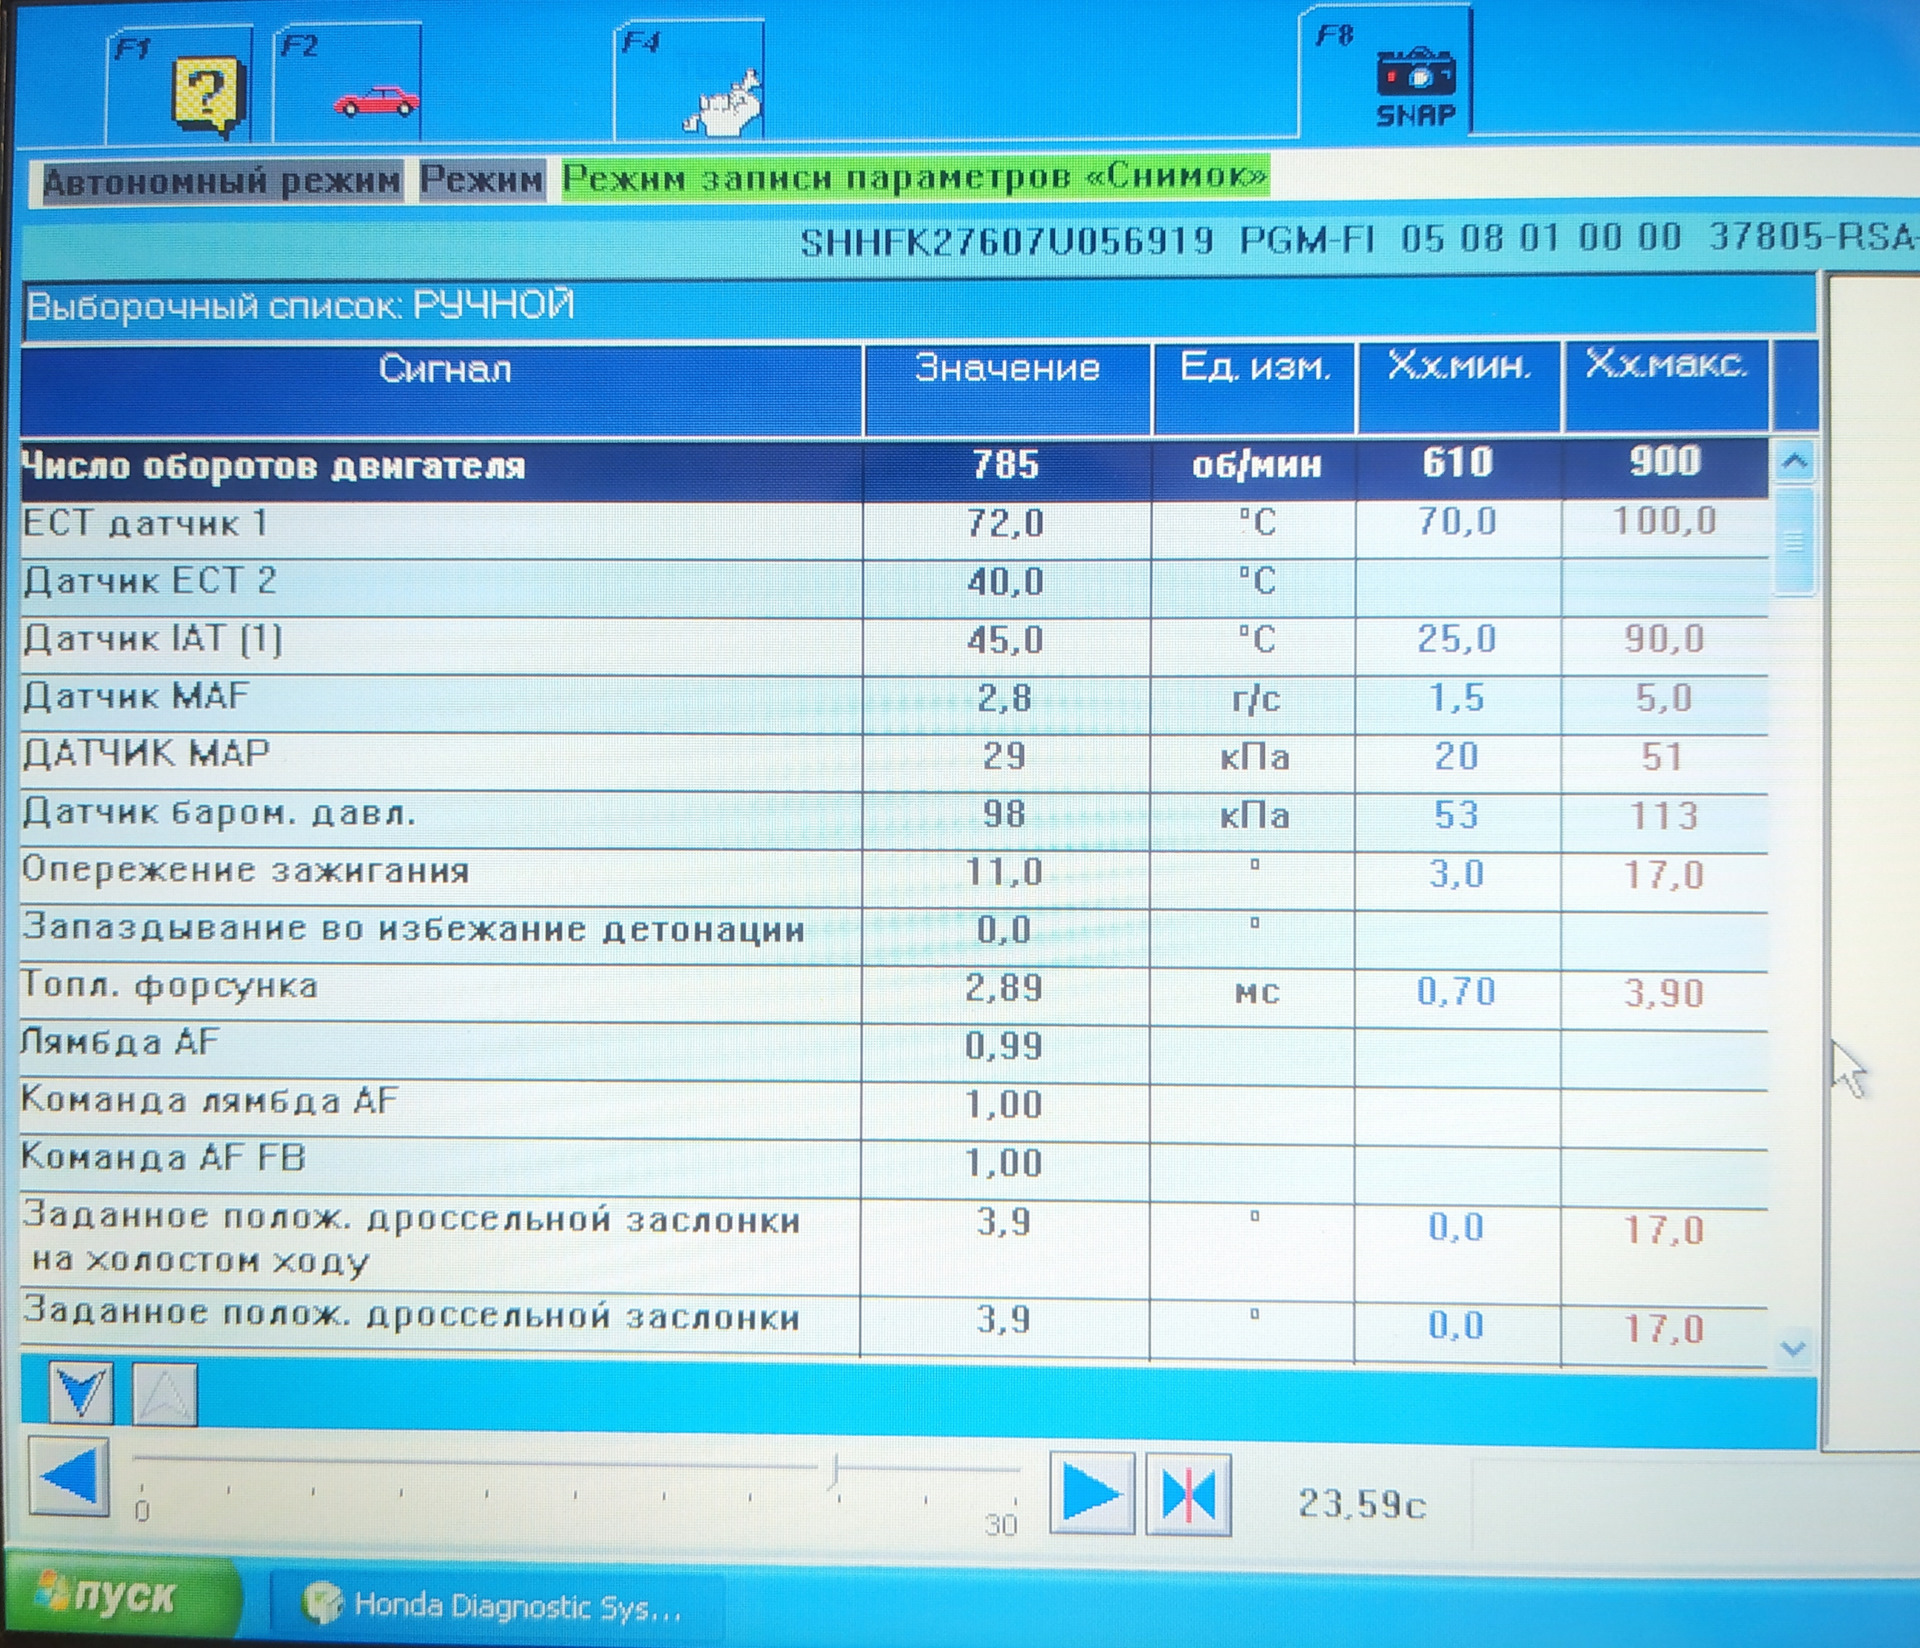Click the F8 SNAP camera icon
This screenshot has width=1920, height=1648.
[x=1416, y=88]
